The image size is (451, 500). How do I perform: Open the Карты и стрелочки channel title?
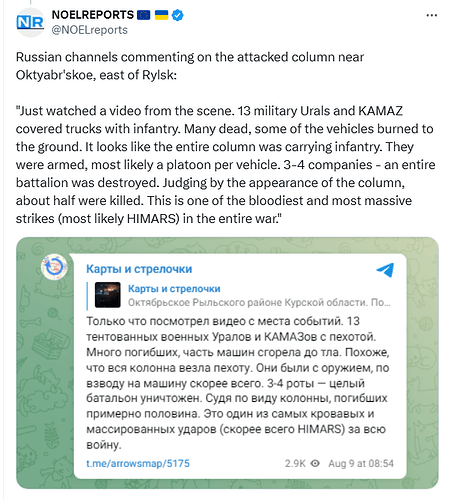coord(139,269)
